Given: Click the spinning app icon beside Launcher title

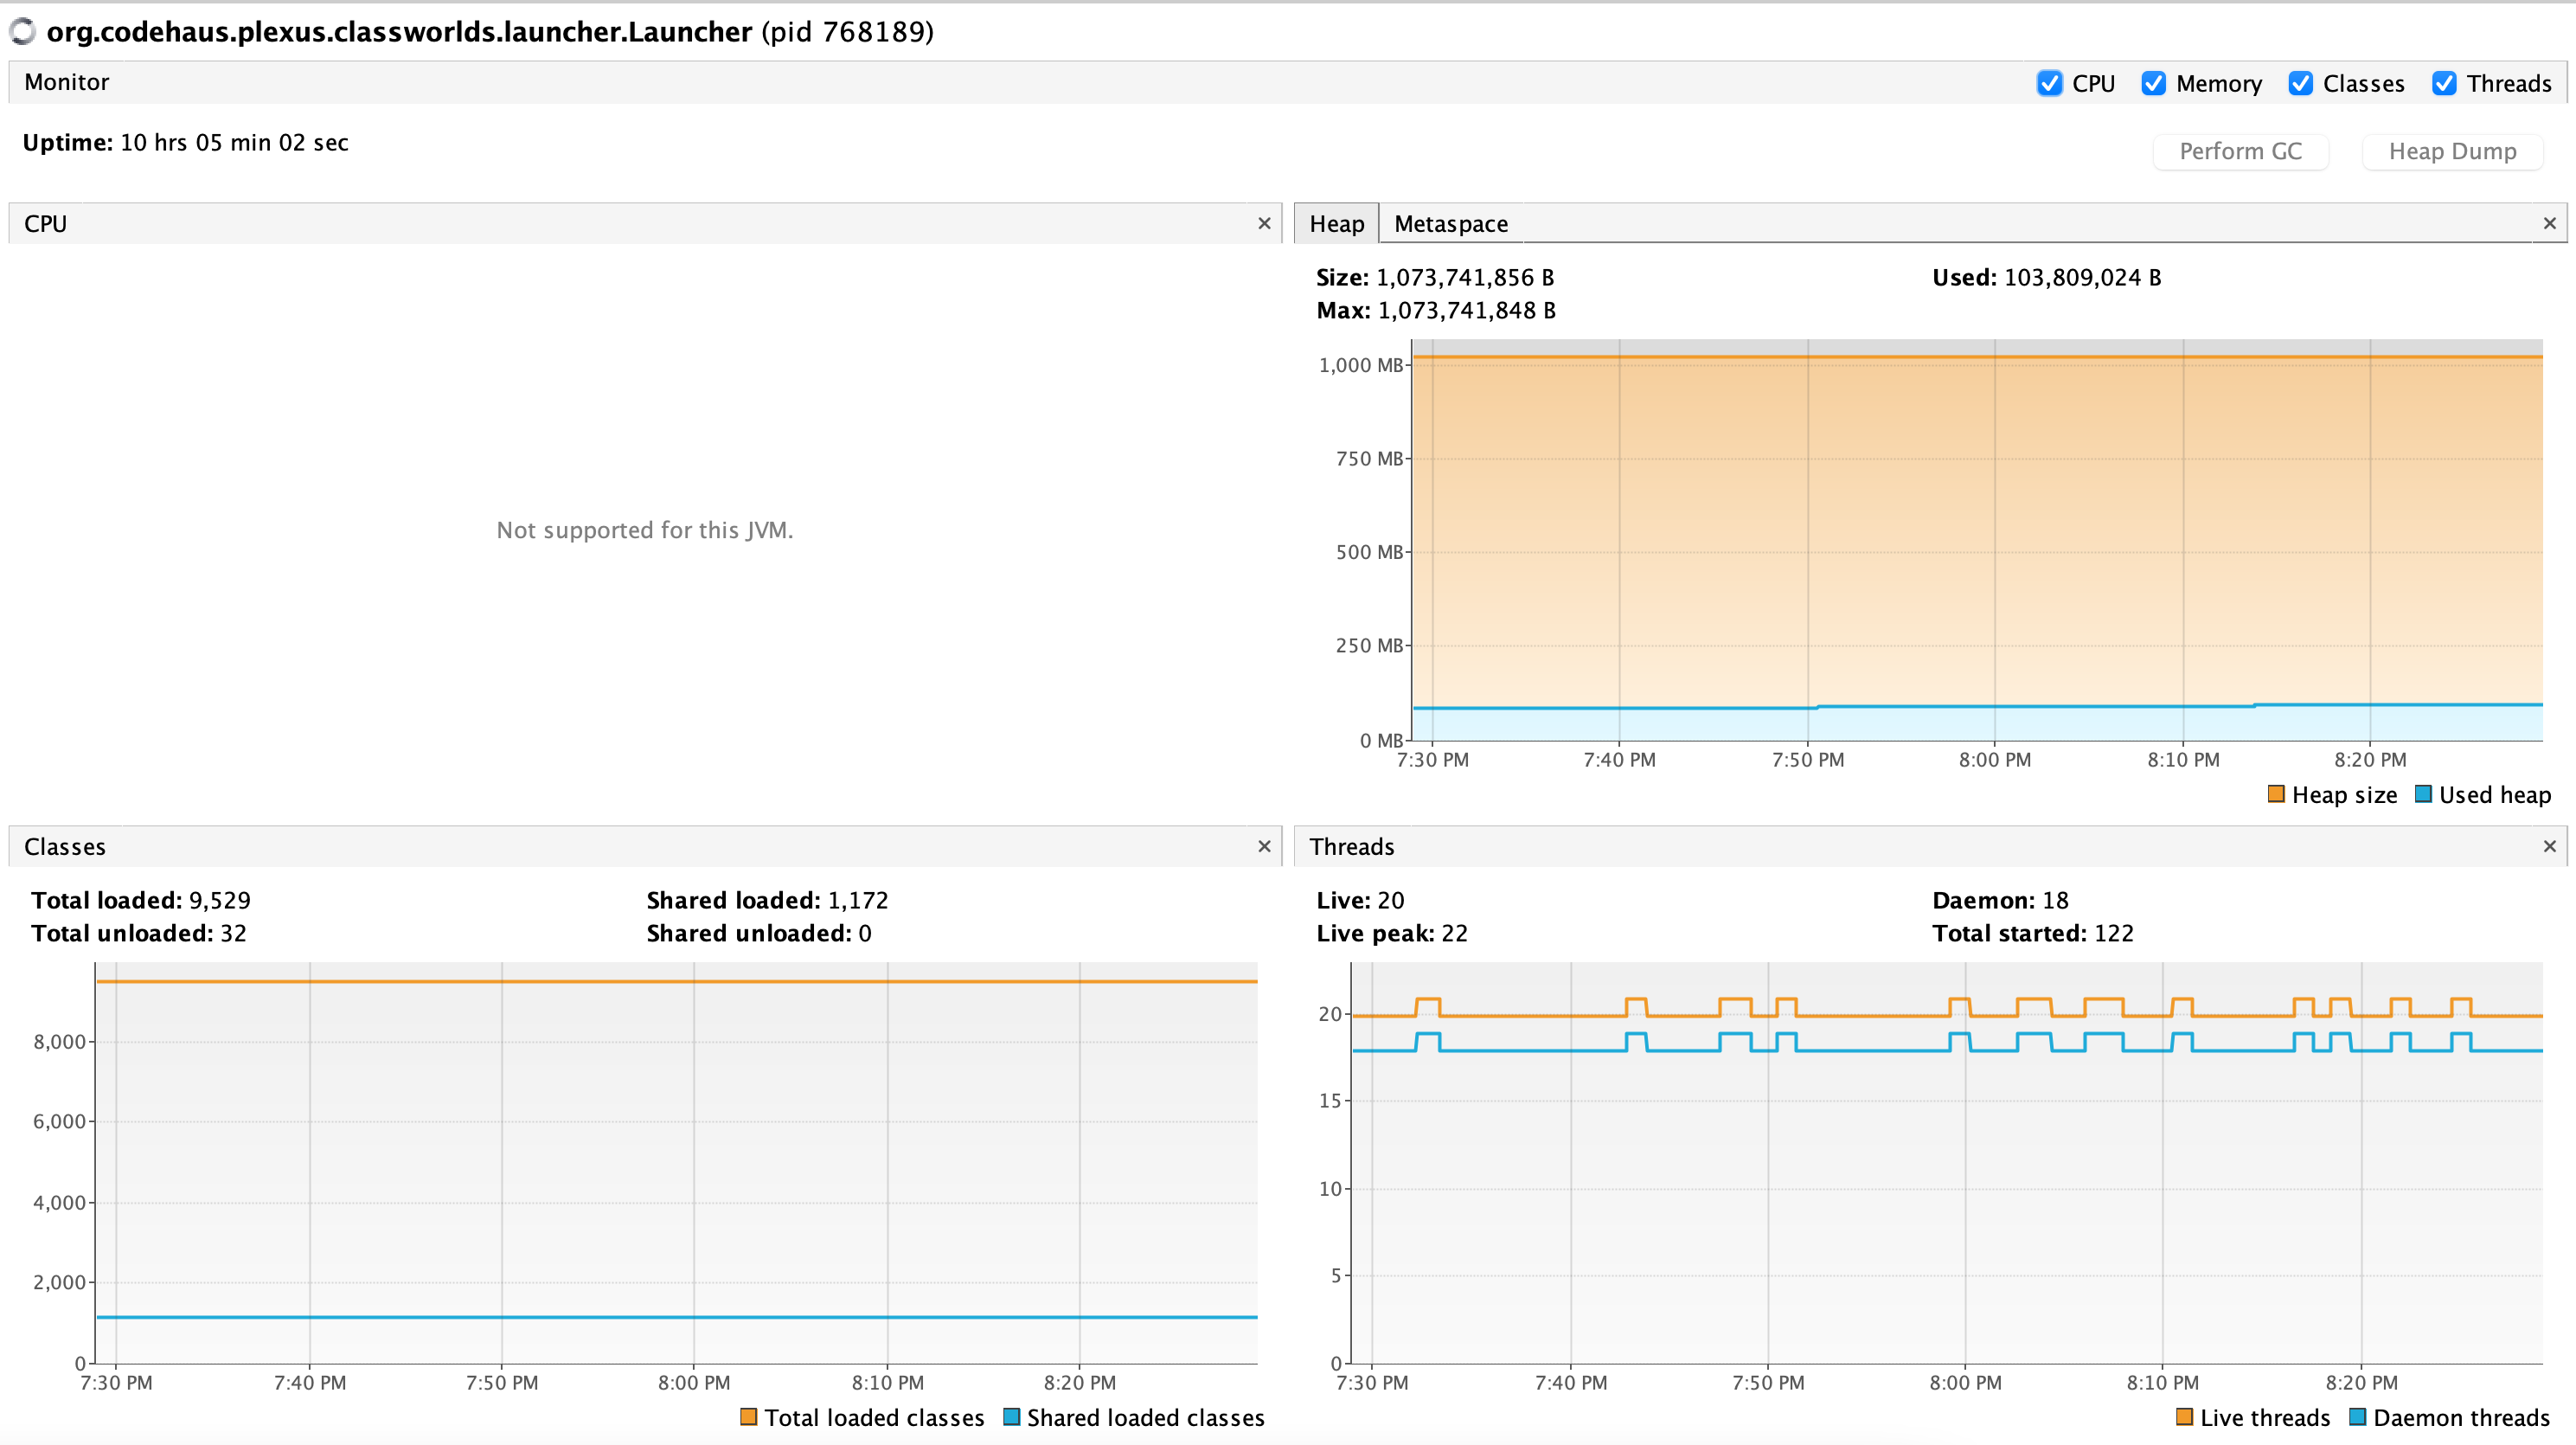Looking at the screenshot, I should tap(22, 31).
